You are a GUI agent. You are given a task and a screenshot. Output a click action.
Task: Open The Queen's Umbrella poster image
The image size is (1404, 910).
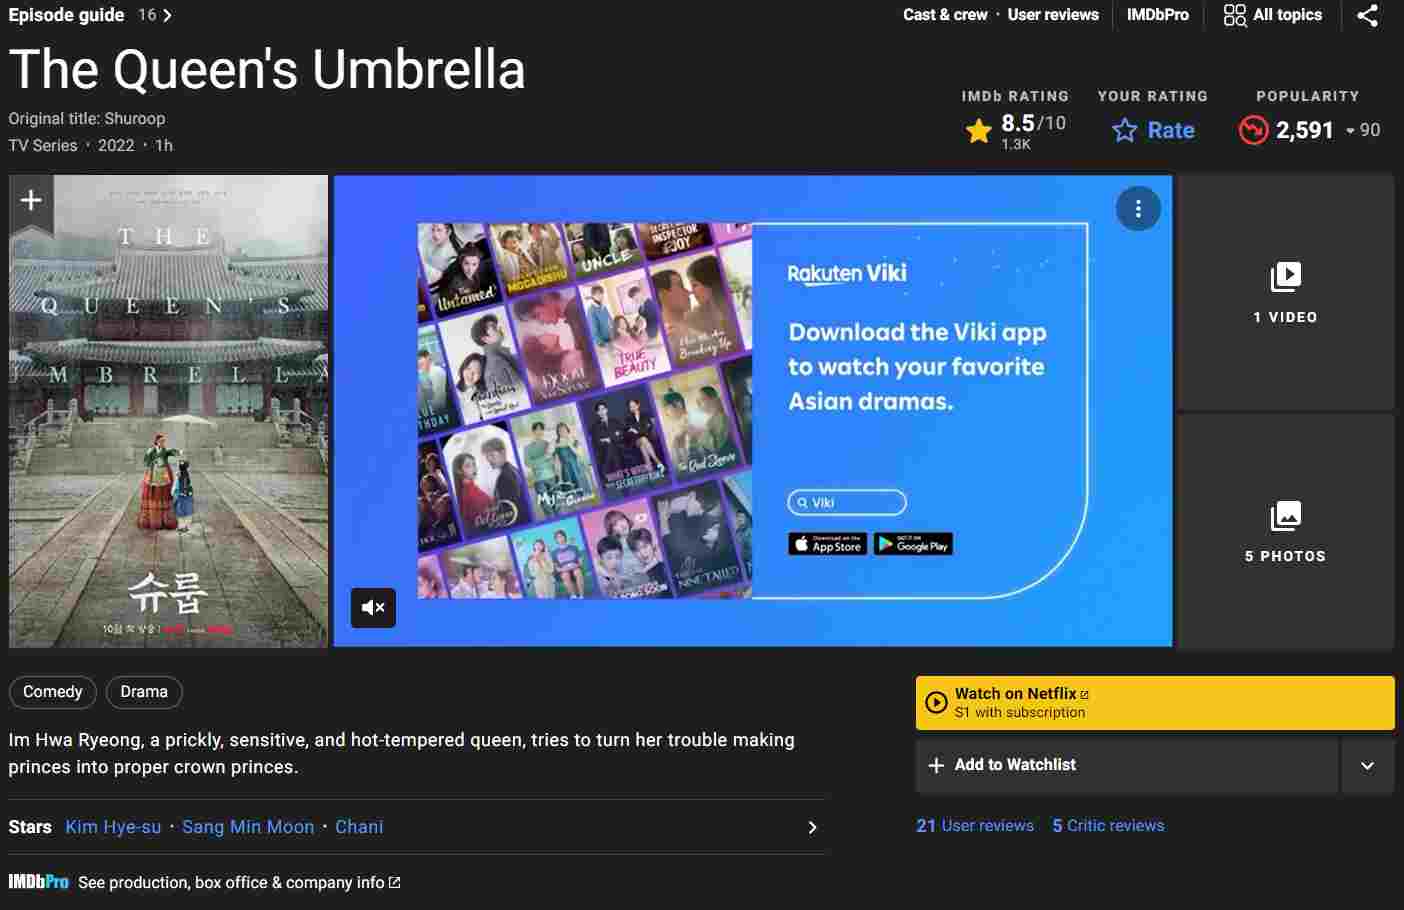[x=169, y=411]
